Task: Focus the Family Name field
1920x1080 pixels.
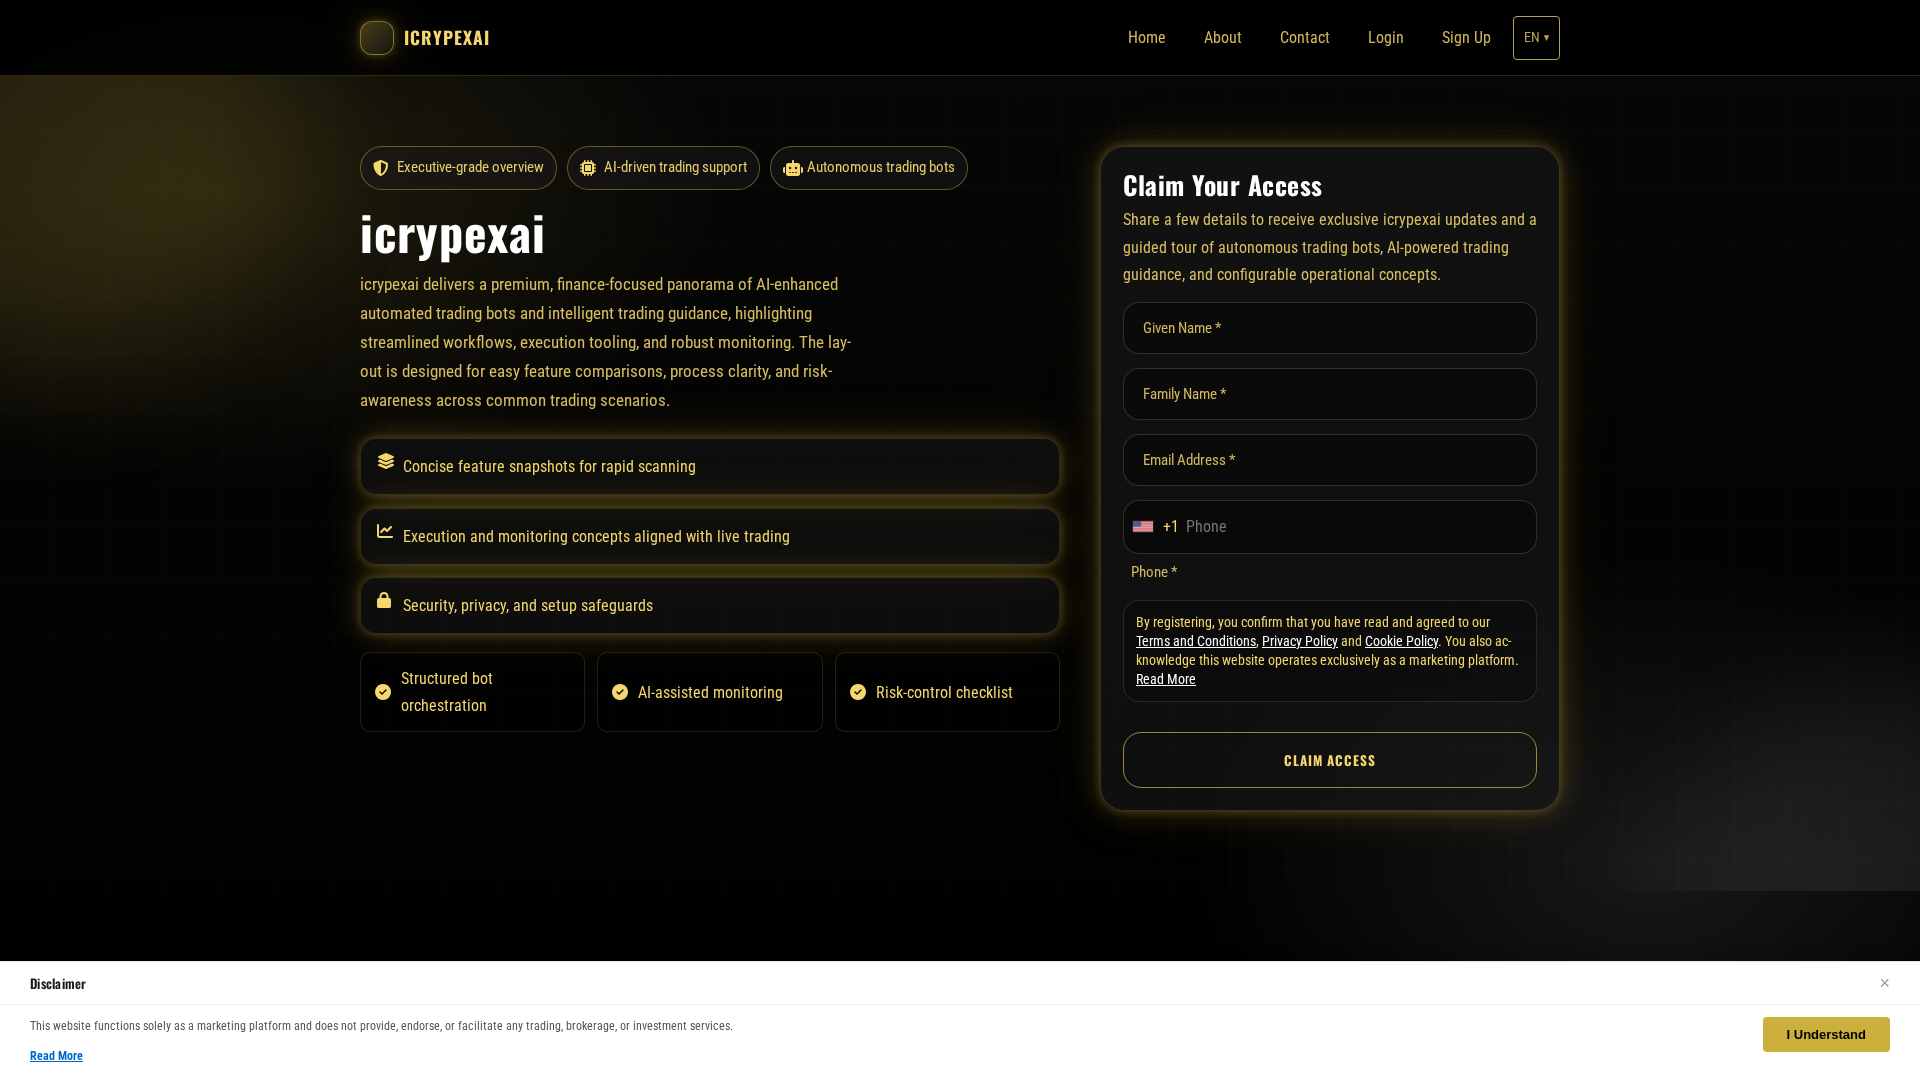Action: (x=1330, y=394)
